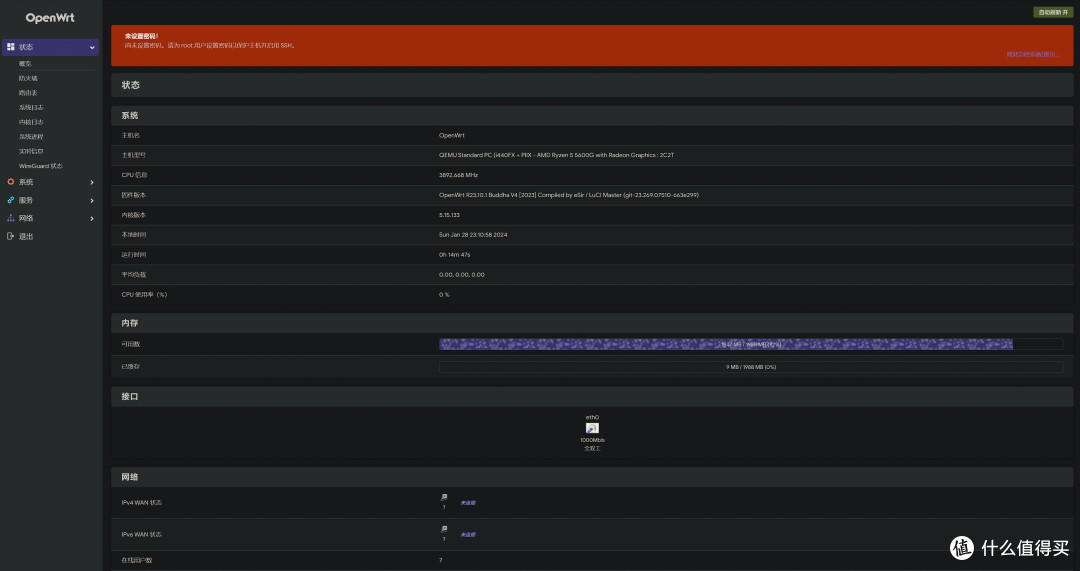Open 概览 in the sidebar
1080x571 pixels.
click(25, 63)
